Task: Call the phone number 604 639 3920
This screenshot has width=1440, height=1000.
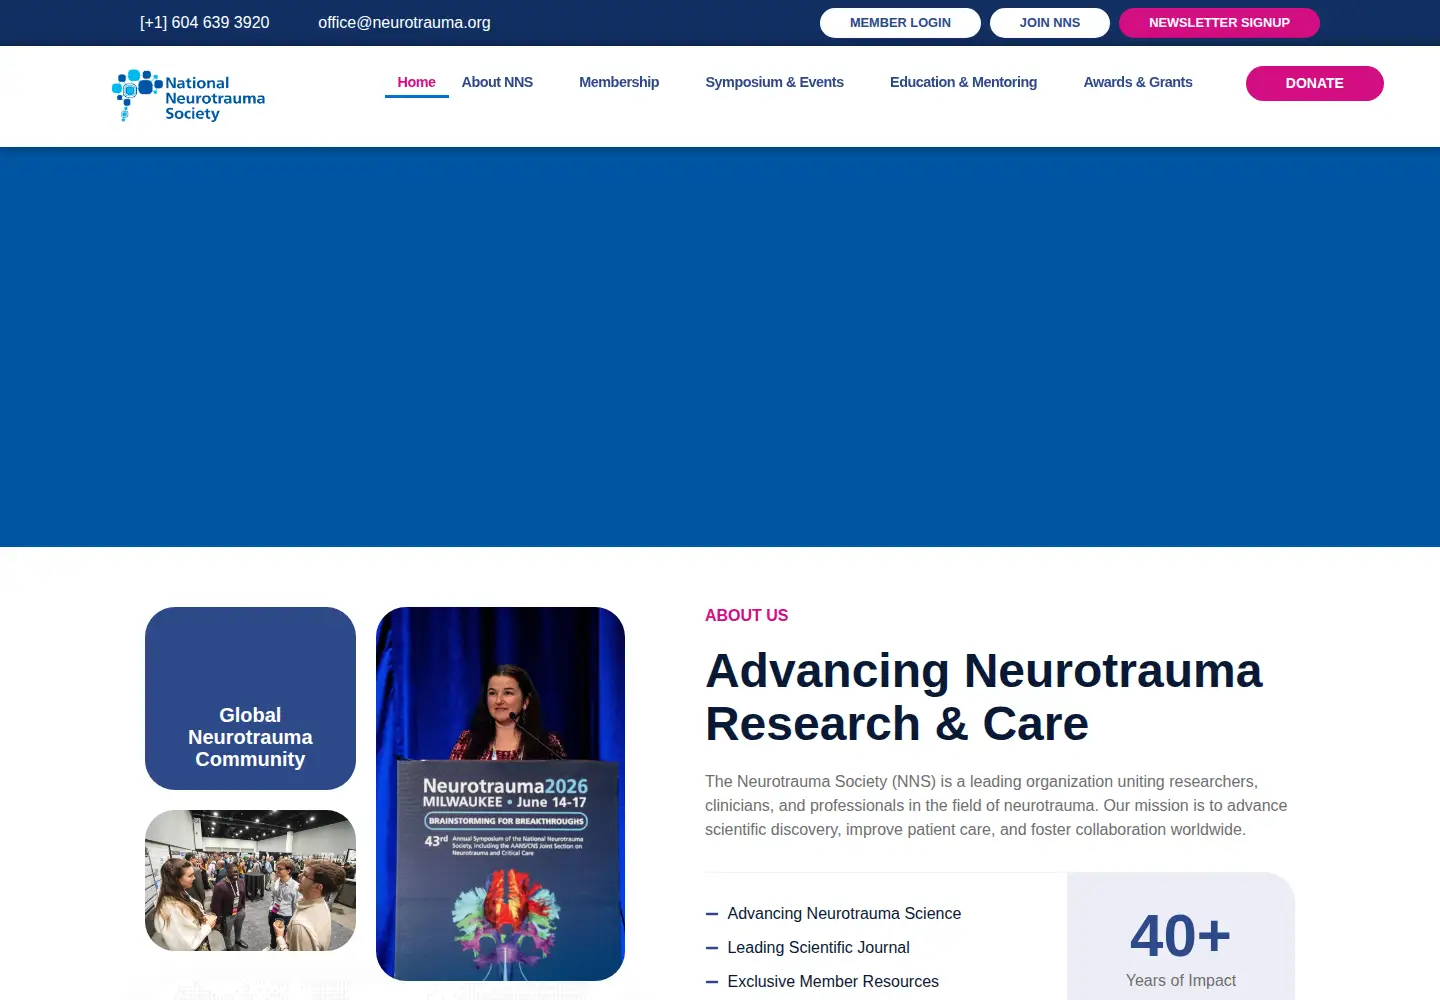Action: 204,22
